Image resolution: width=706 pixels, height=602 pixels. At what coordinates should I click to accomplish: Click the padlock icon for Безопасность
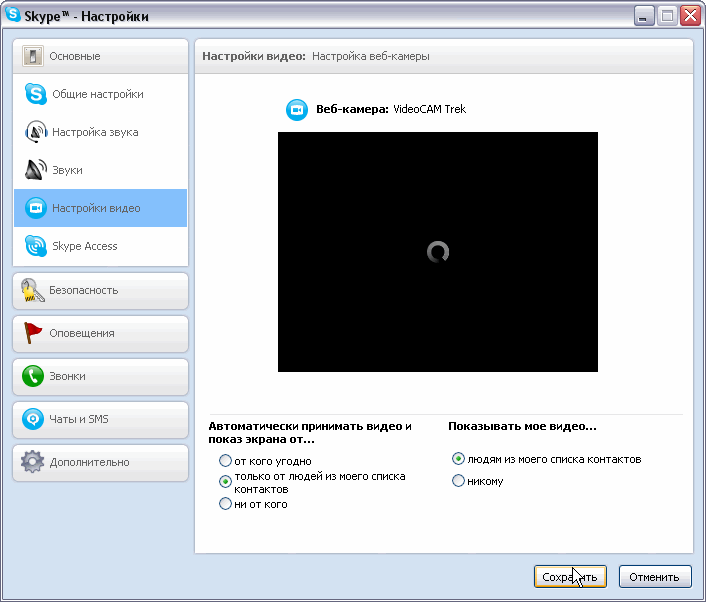(32, 290)
